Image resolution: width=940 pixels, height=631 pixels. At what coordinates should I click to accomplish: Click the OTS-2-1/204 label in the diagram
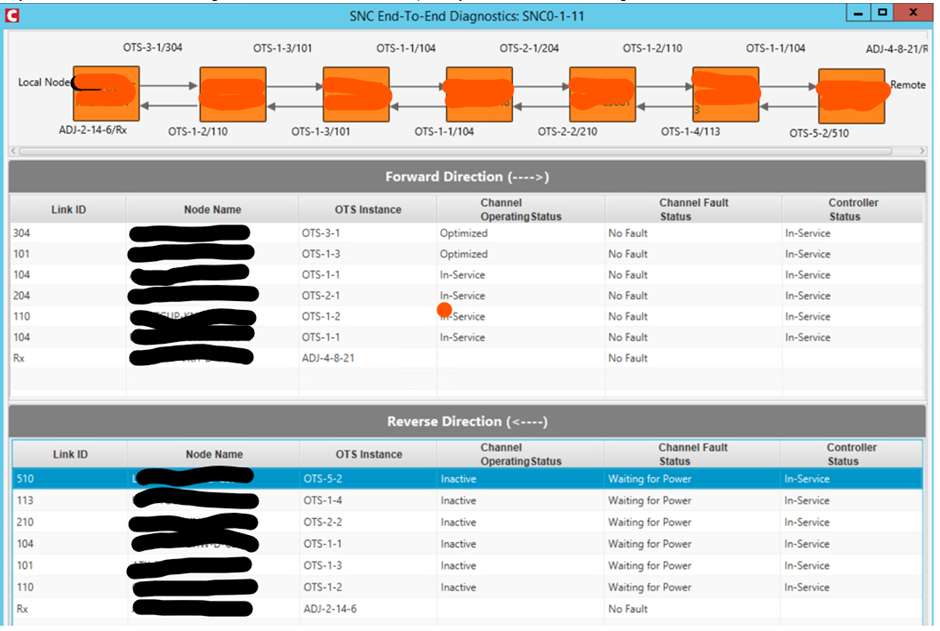pyautogui.click(x=529, y=48)
